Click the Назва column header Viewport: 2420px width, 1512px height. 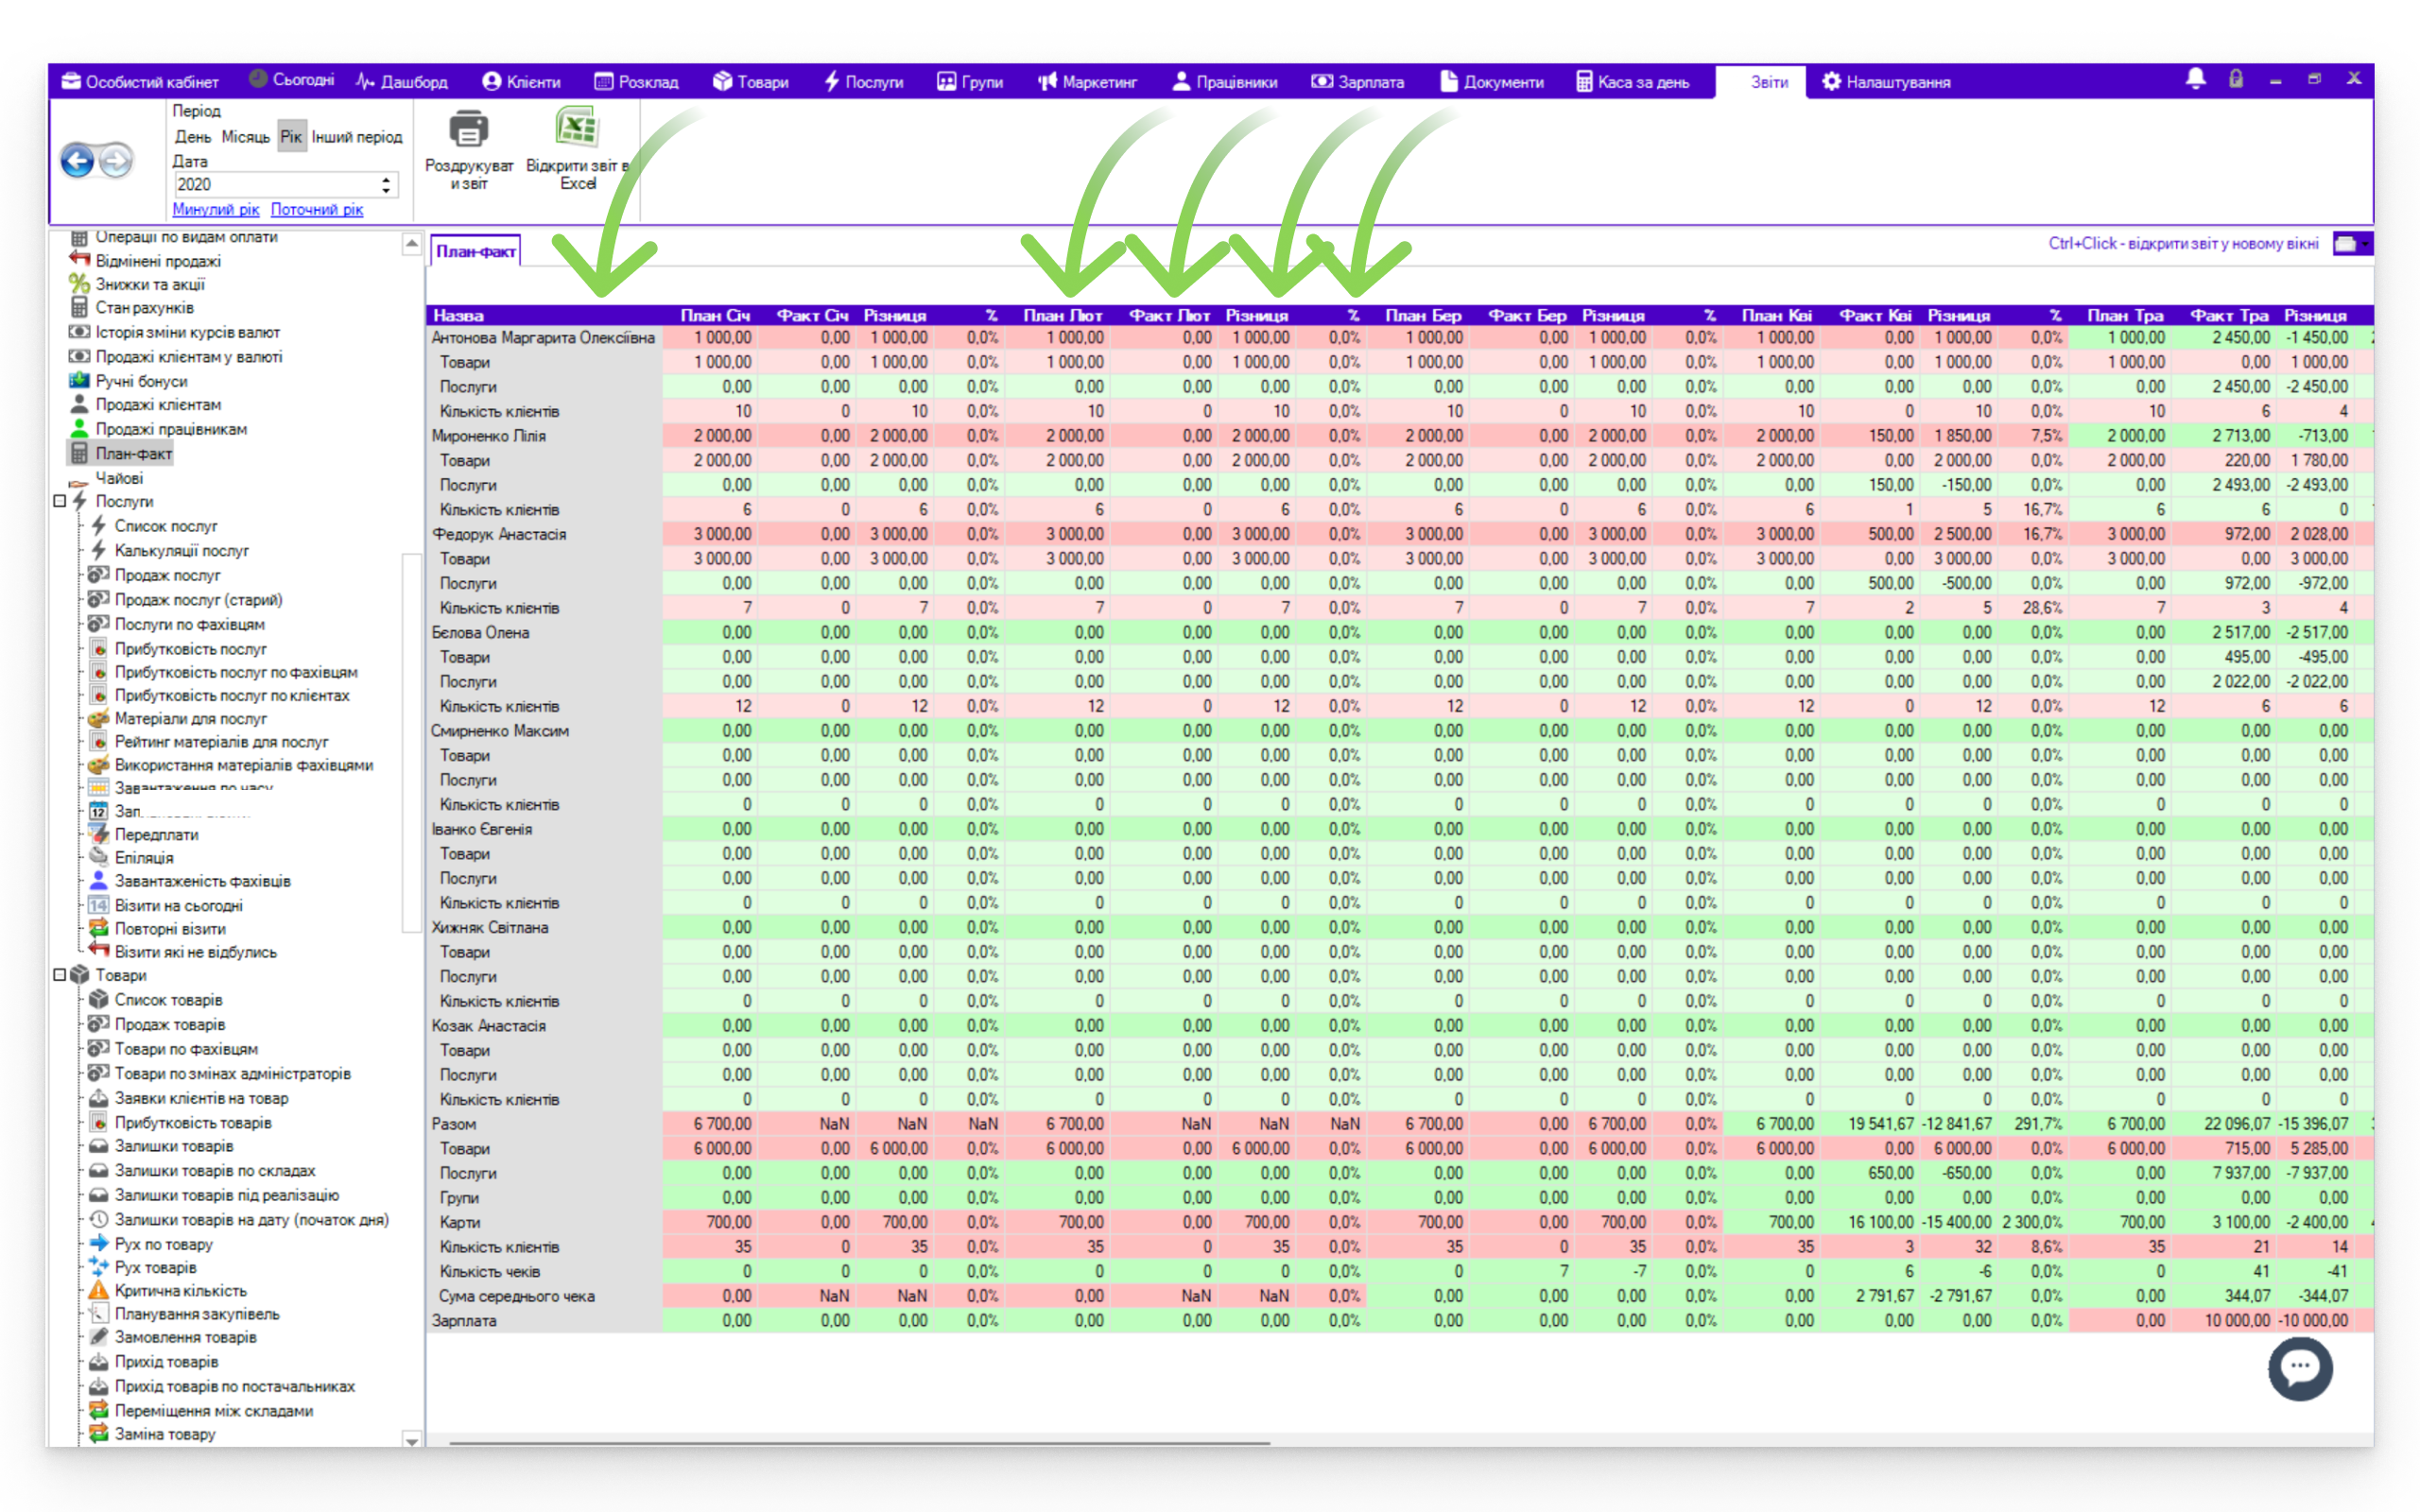(543, 315)
